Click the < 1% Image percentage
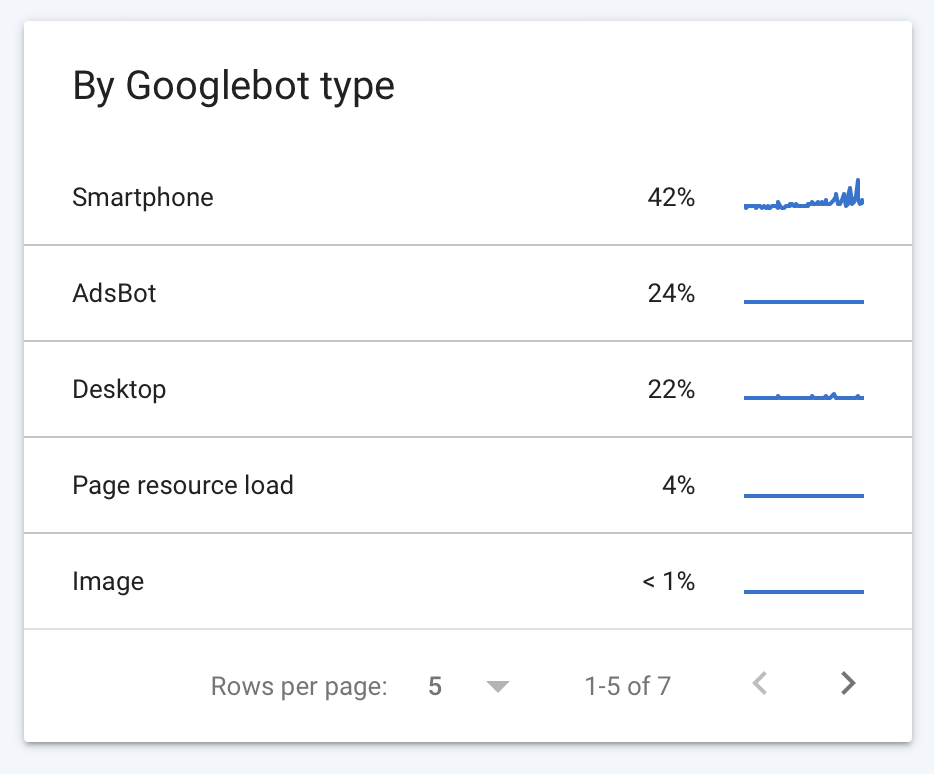This screenshot has height=774, width=934. (668, 581)
